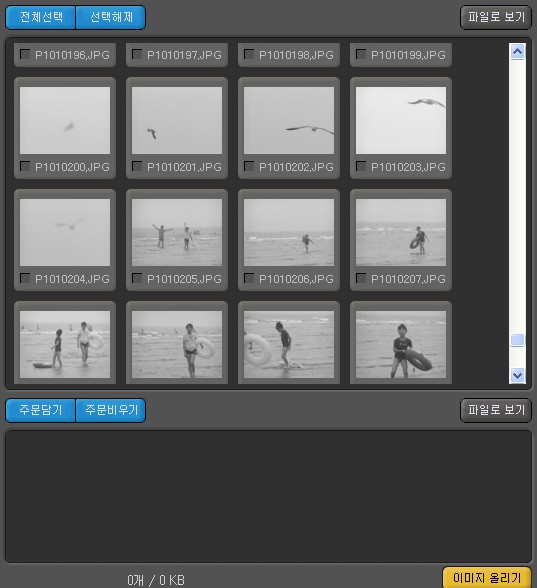Click the P1010205.JPG file name label
This screenshot has height=588, width=537.
(184, 279)
